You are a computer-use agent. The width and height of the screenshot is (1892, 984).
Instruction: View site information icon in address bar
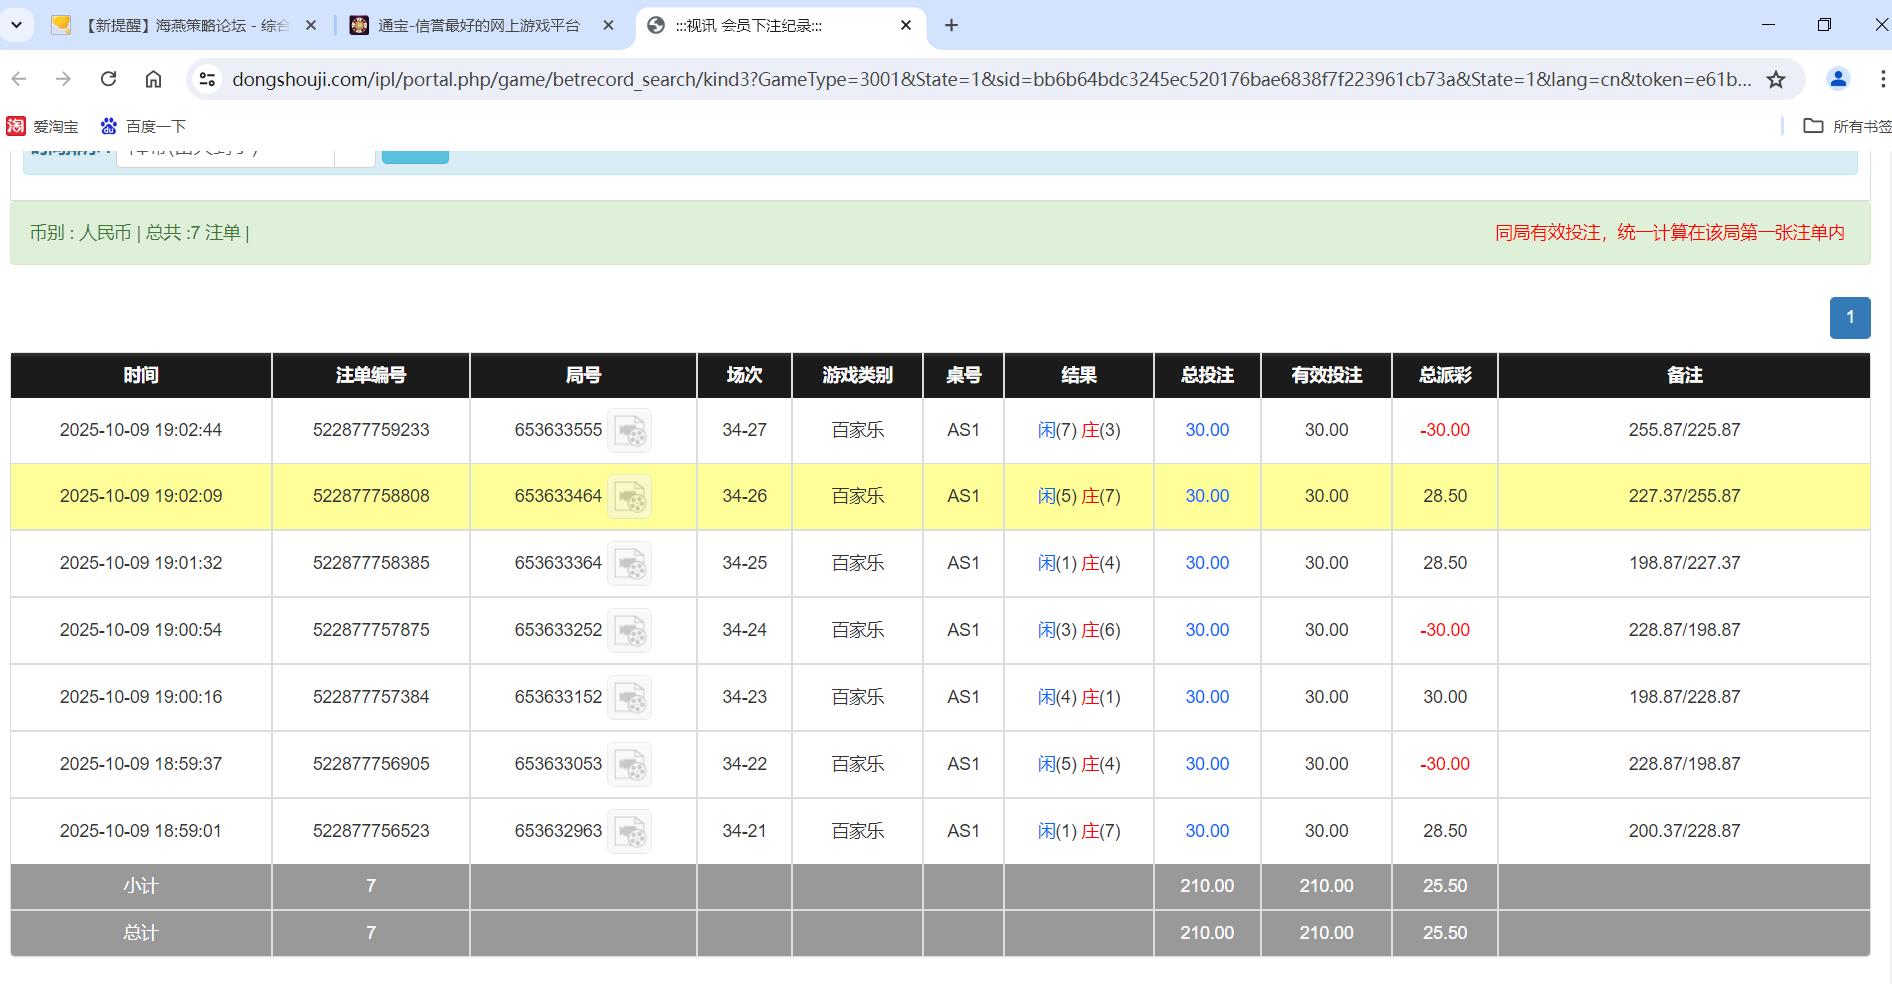pyautogui.click(x=207, y=79)
